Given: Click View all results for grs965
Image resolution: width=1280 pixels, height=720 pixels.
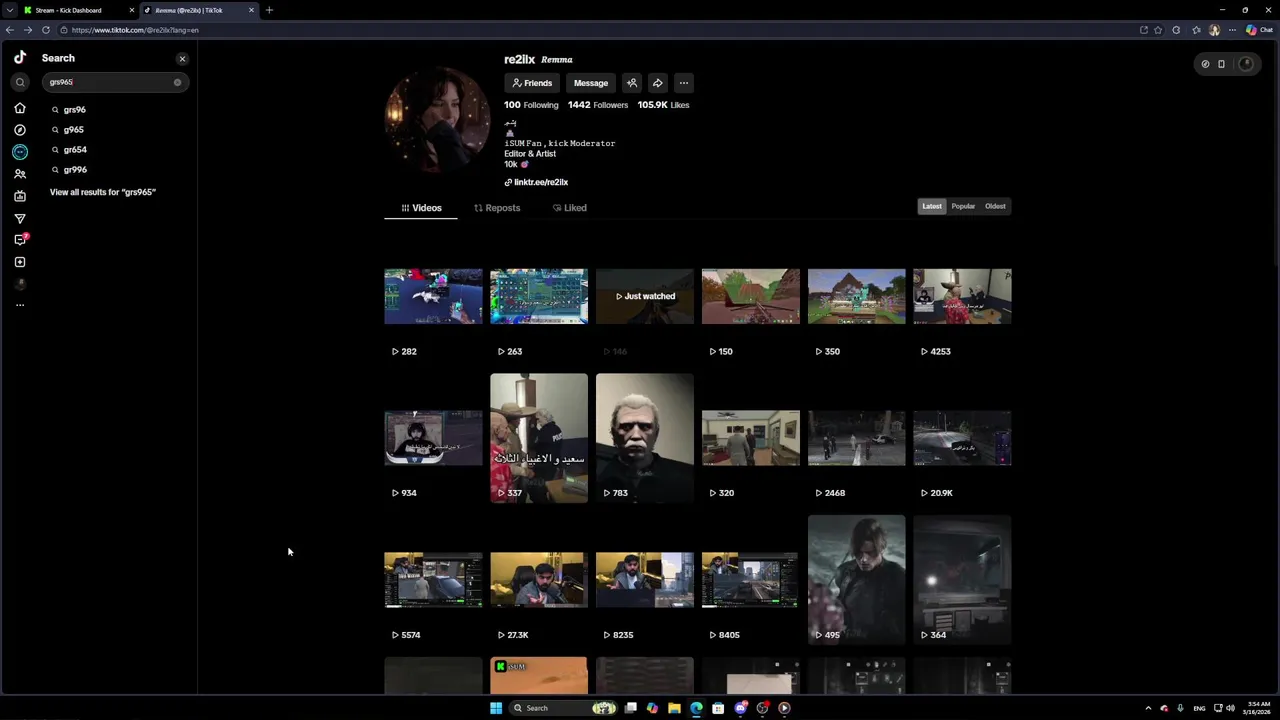Looking at the screenshot, I should 103,192.
